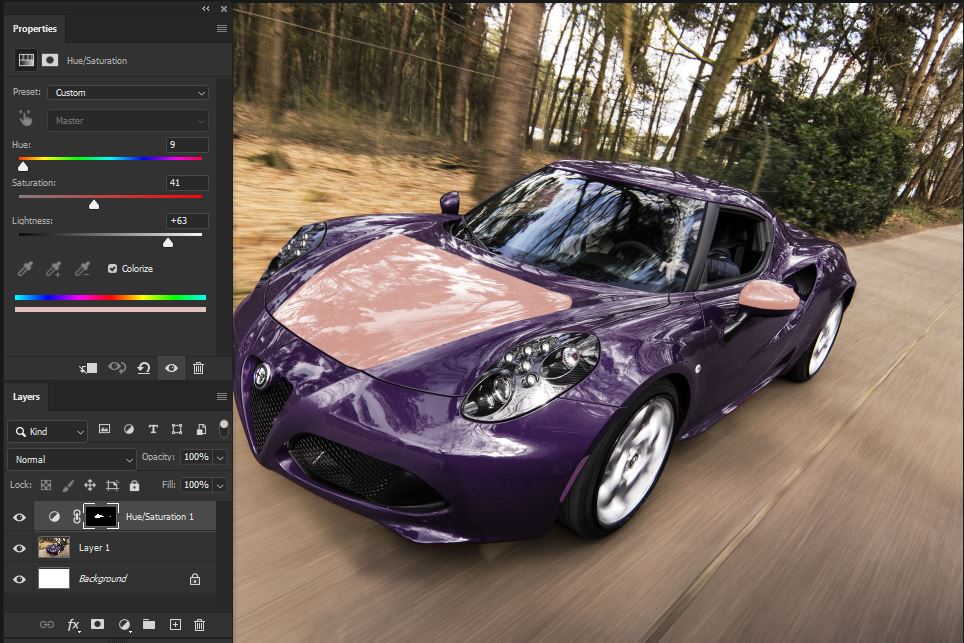Toggle adjustment layer visibility in Properties
964x643 pixels.
tap(172, 368)
